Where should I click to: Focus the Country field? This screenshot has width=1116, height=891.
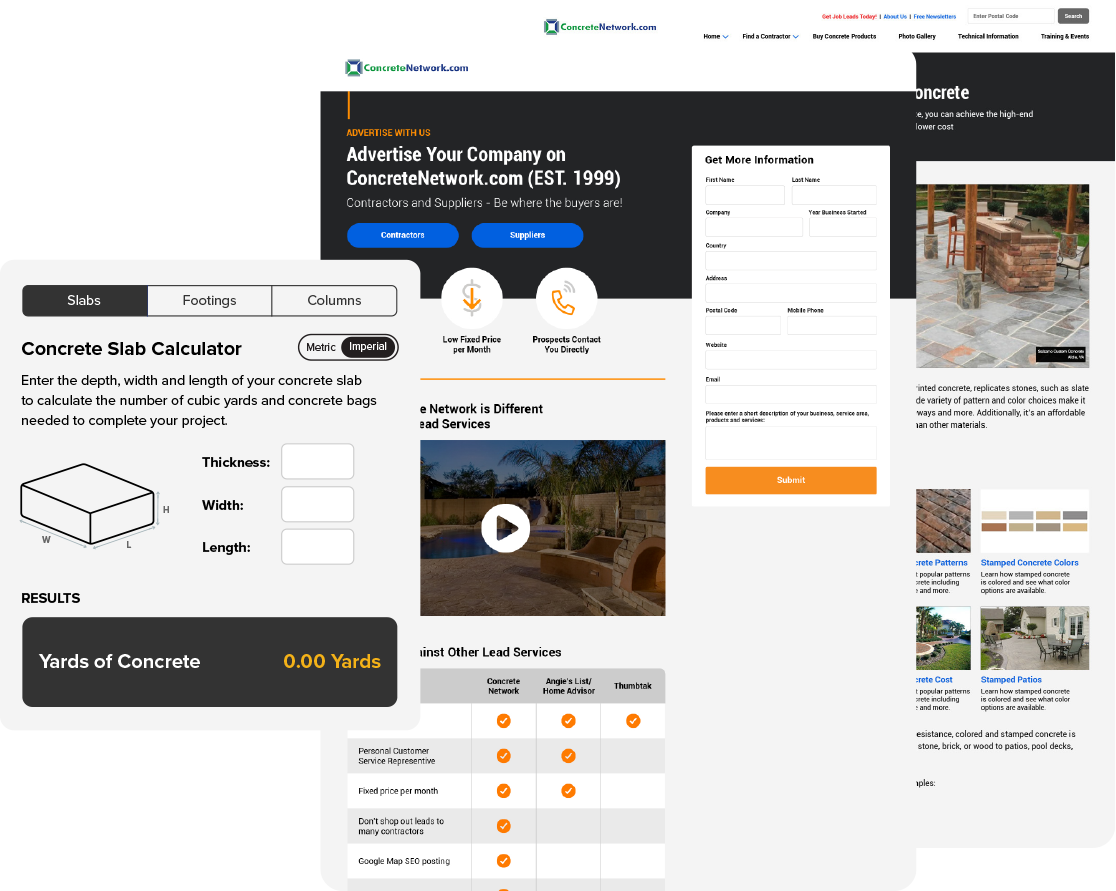791,260
